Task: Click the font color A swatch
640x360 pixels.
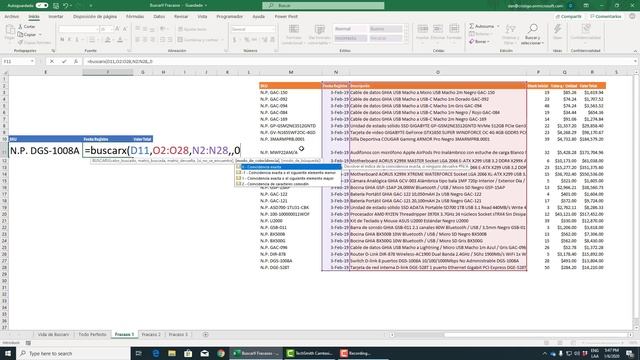Action: [x=120, y=40]
